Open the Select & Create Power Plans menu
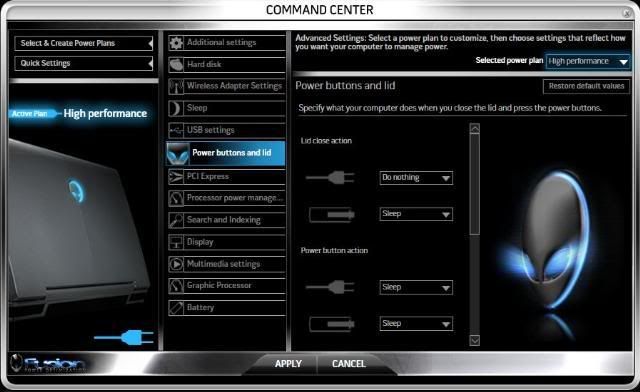Viewport: 640px width, 392px height. click(x=84, y=43)
